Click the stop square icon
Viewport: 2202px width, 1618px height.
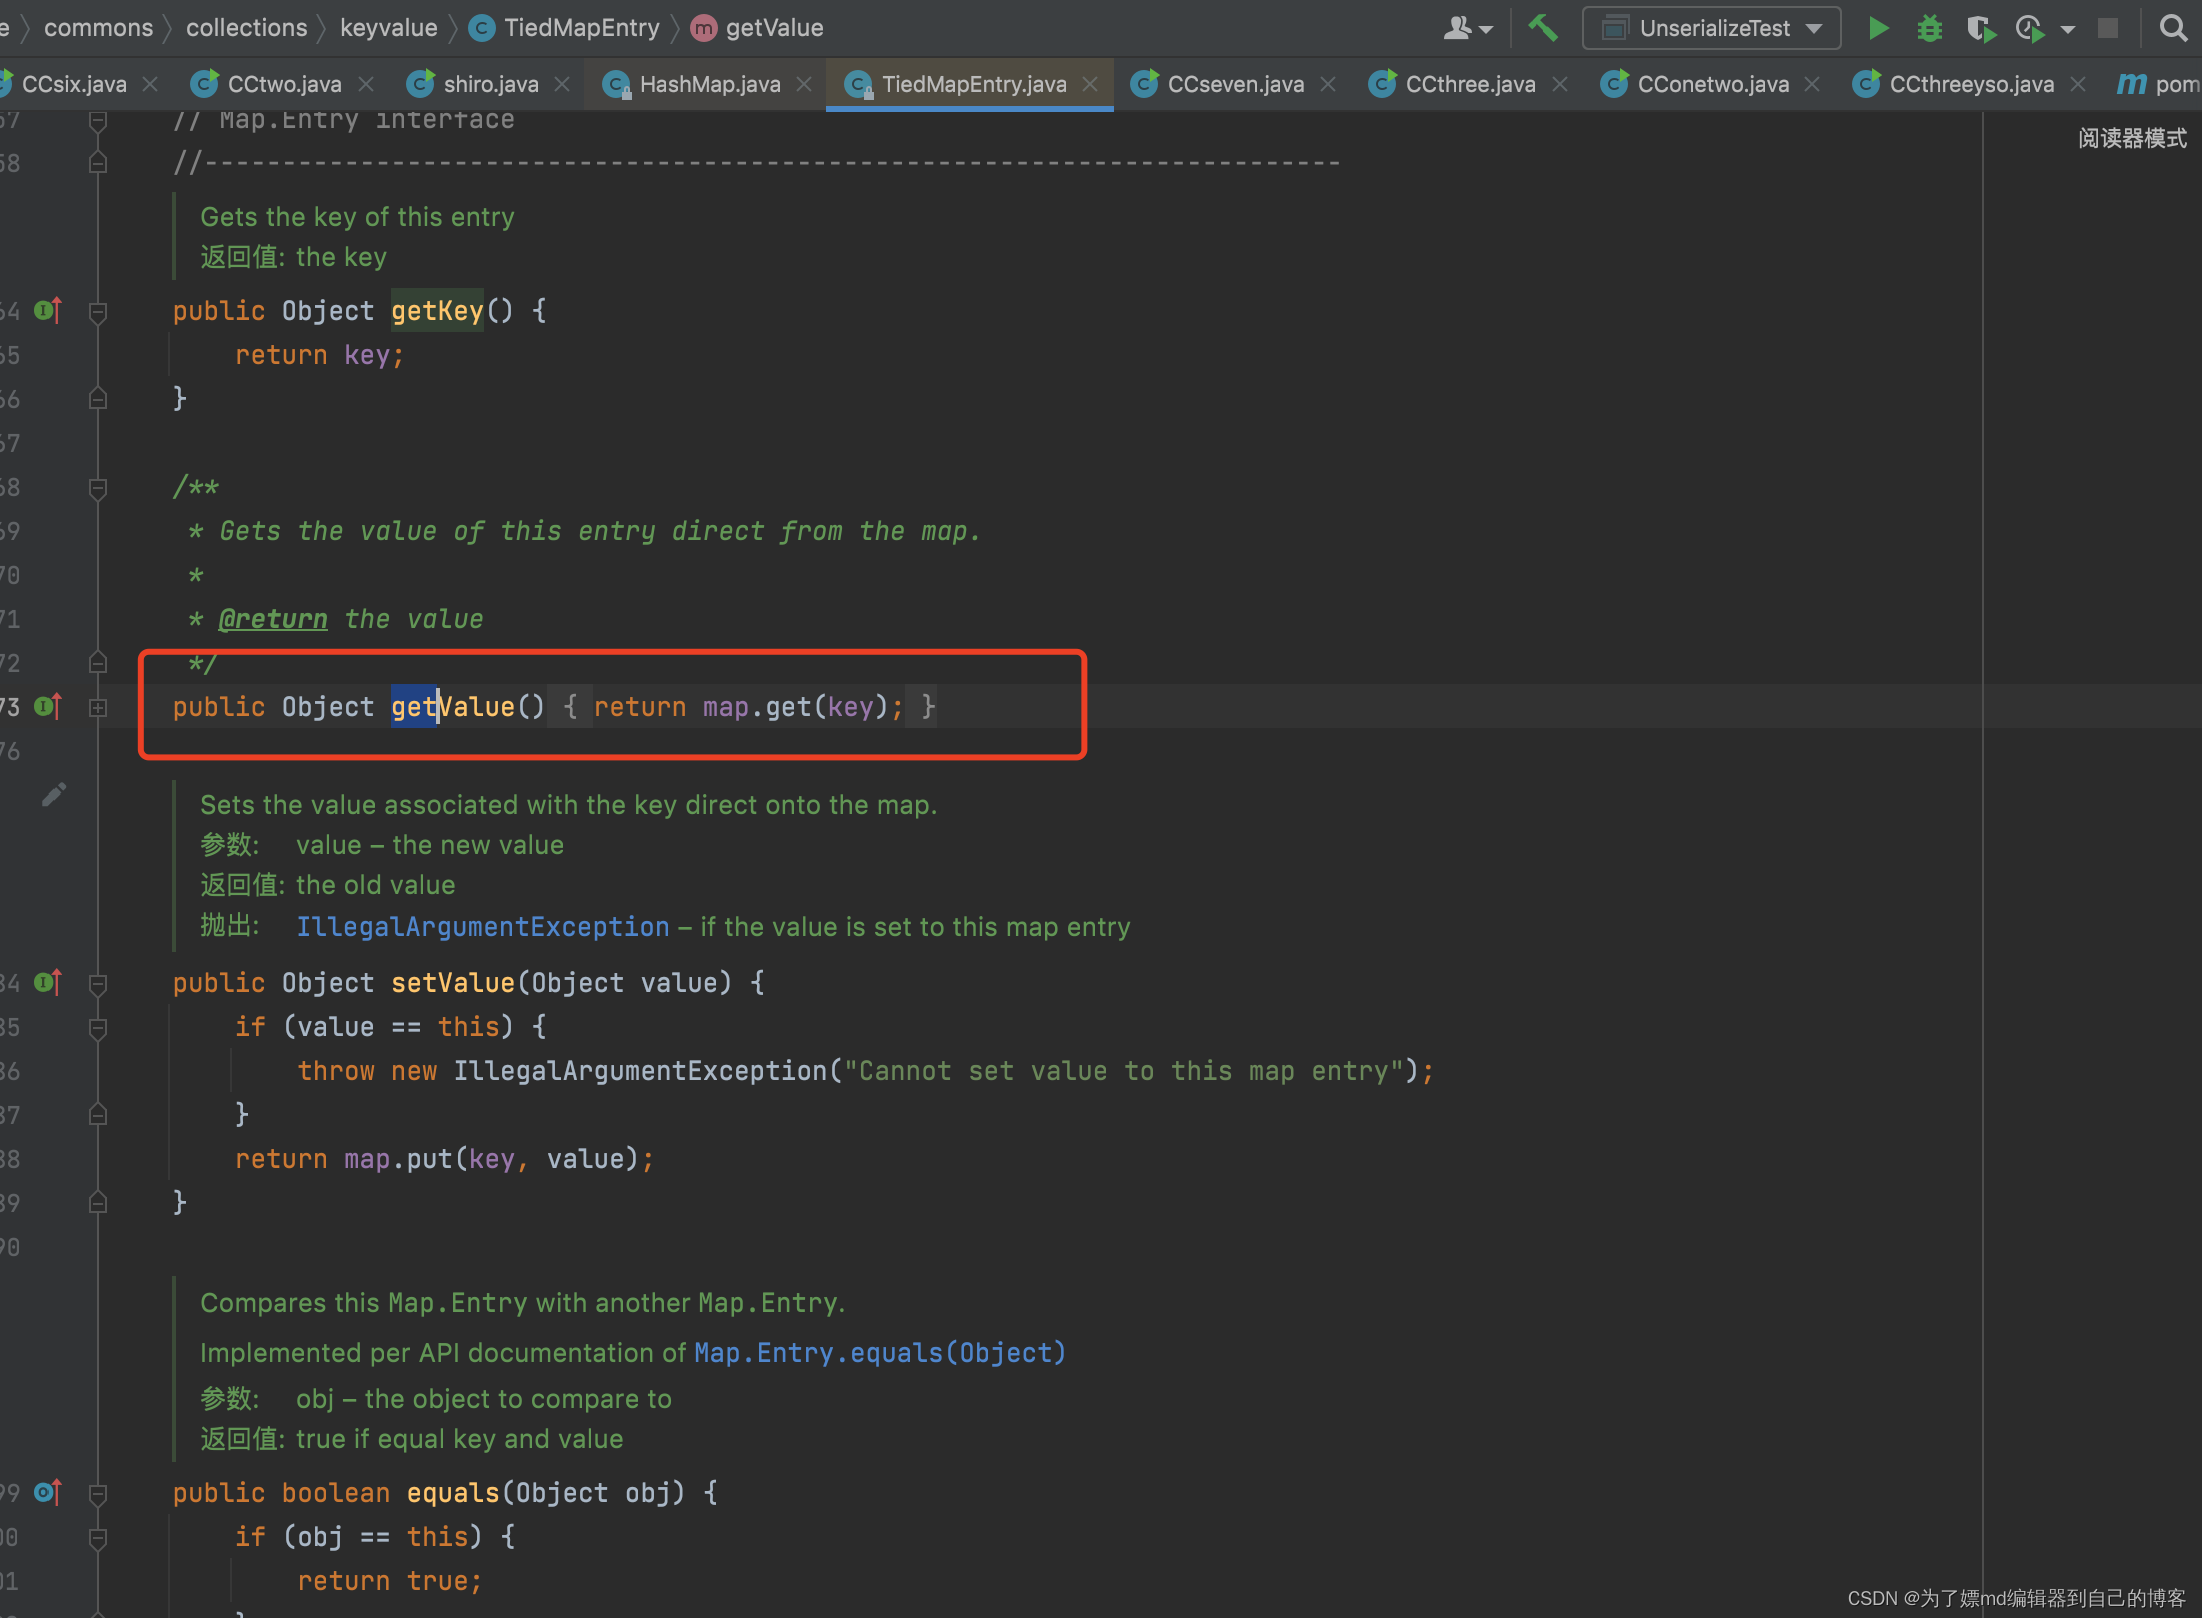pos(2108,28)
